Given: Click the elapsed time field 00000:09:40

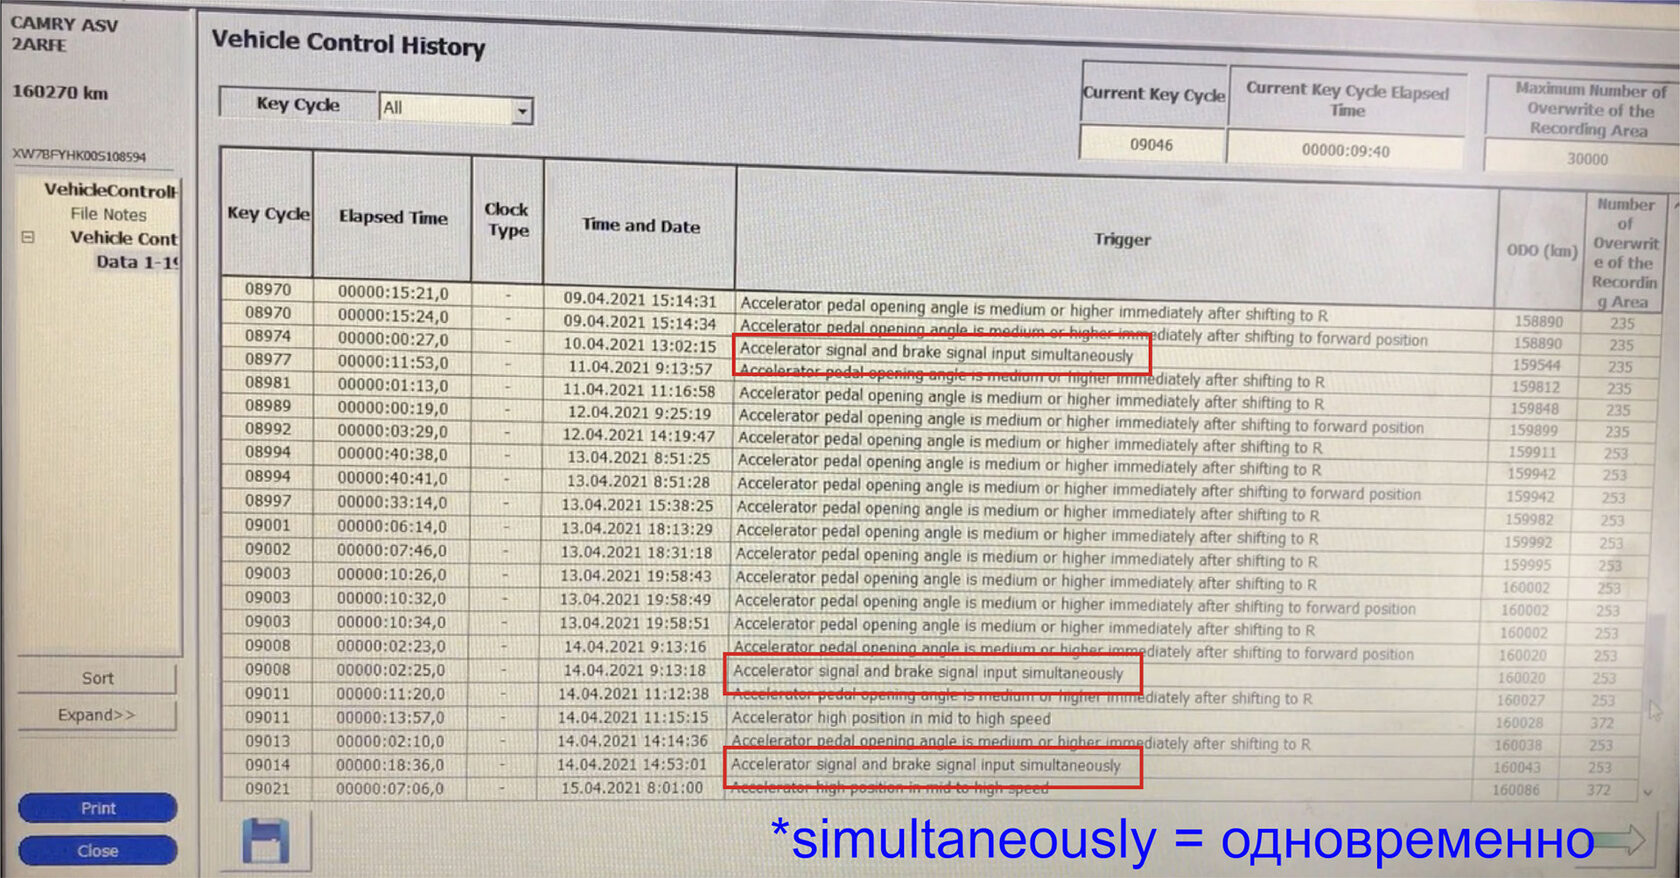Looking at the screenshot, I should [1345, 151].
